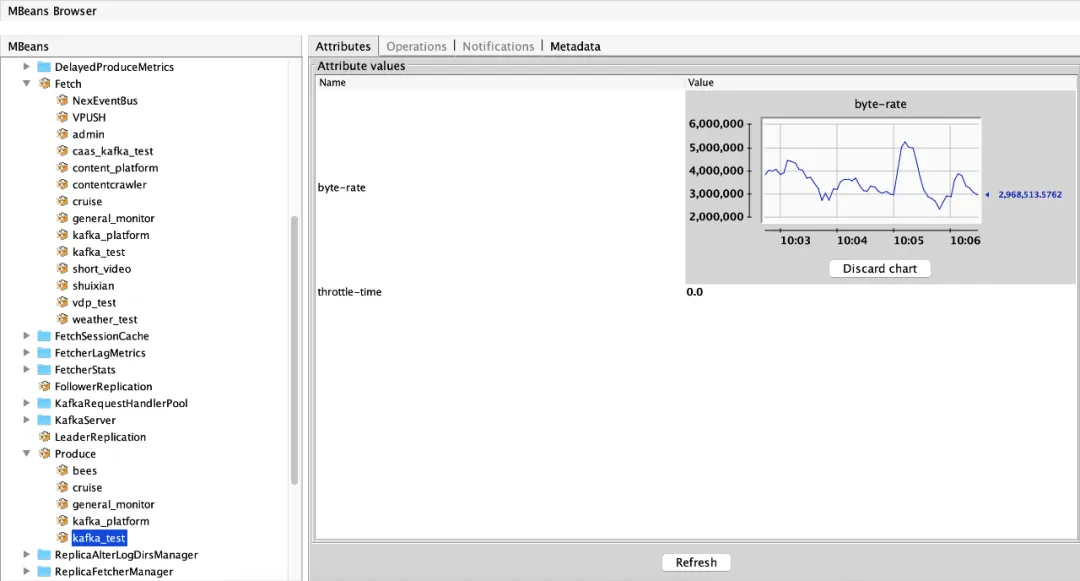Screen dimensions: 1080x581
Task: Click the Produce node bean icon
Action: [x=45, y=454]
